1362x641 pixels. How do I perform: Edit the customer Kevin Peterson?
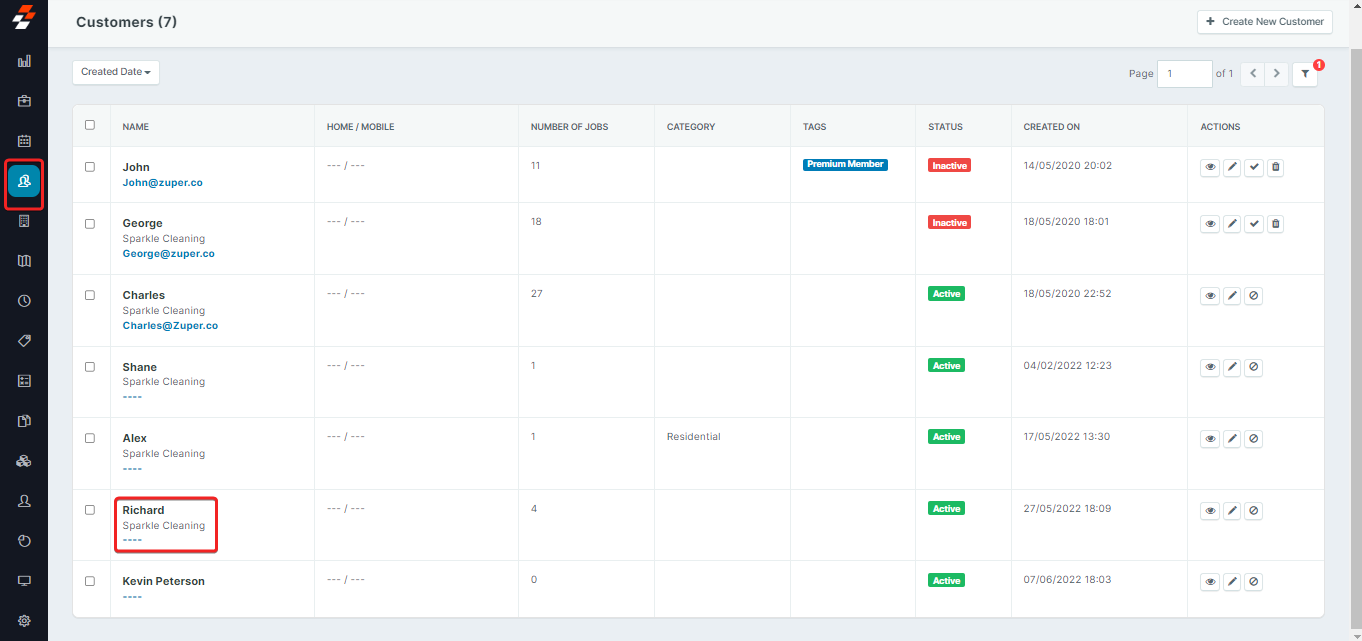pos(1231,581)
